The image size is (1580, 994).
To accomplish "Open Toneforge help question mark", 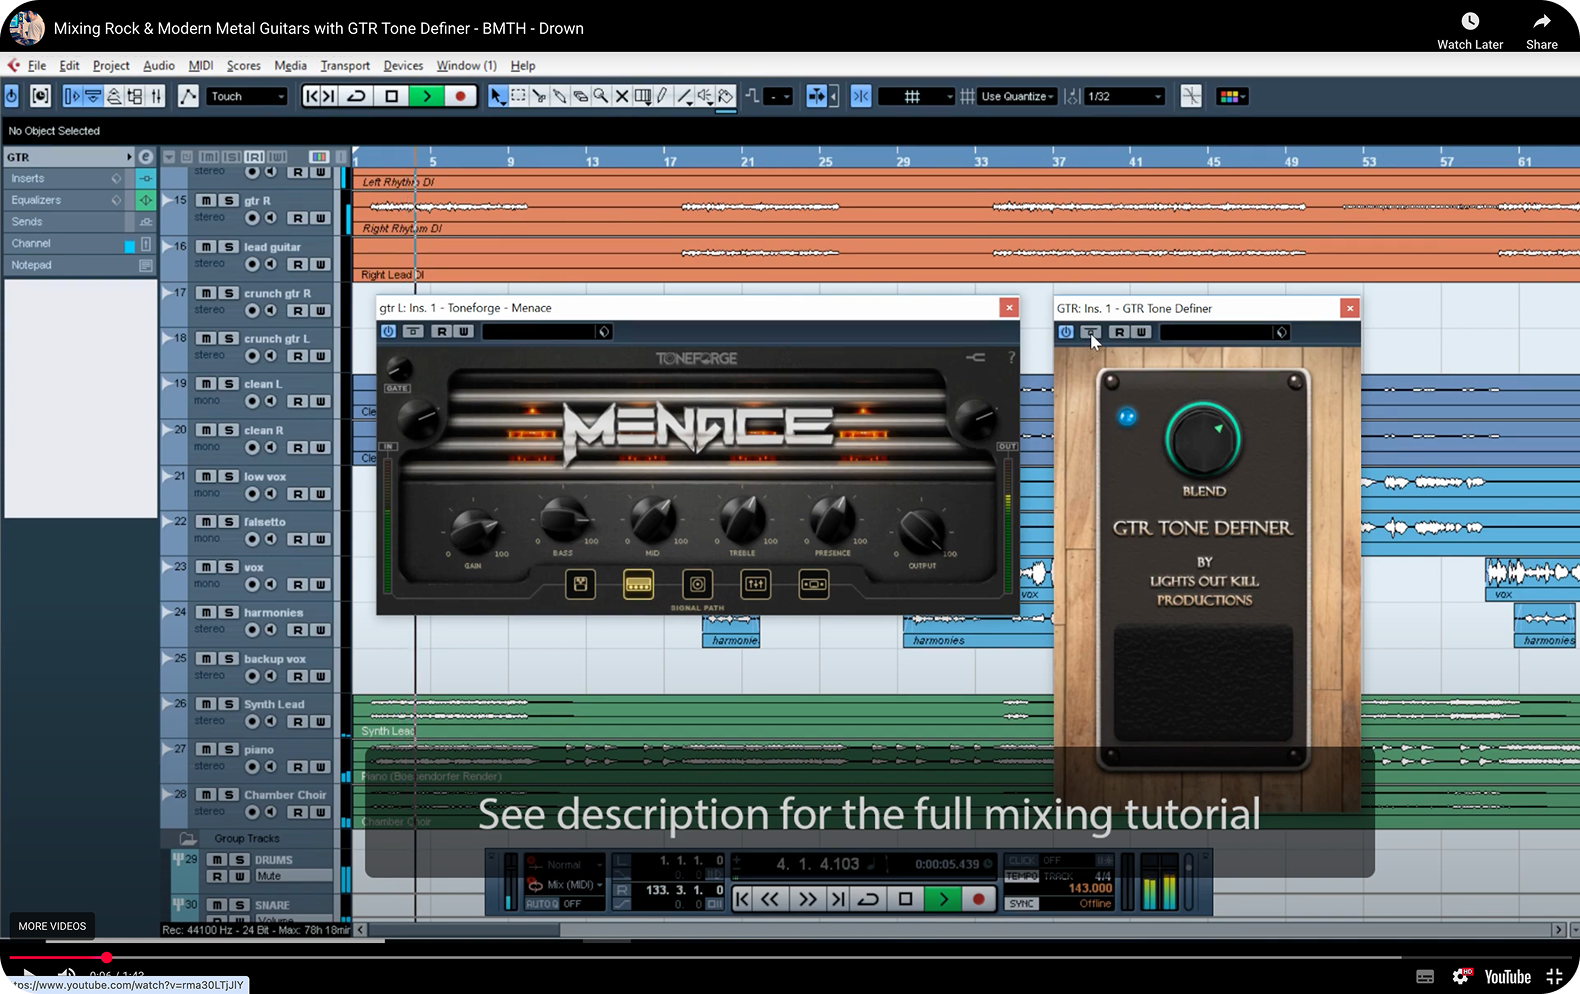I will 1011,357.
